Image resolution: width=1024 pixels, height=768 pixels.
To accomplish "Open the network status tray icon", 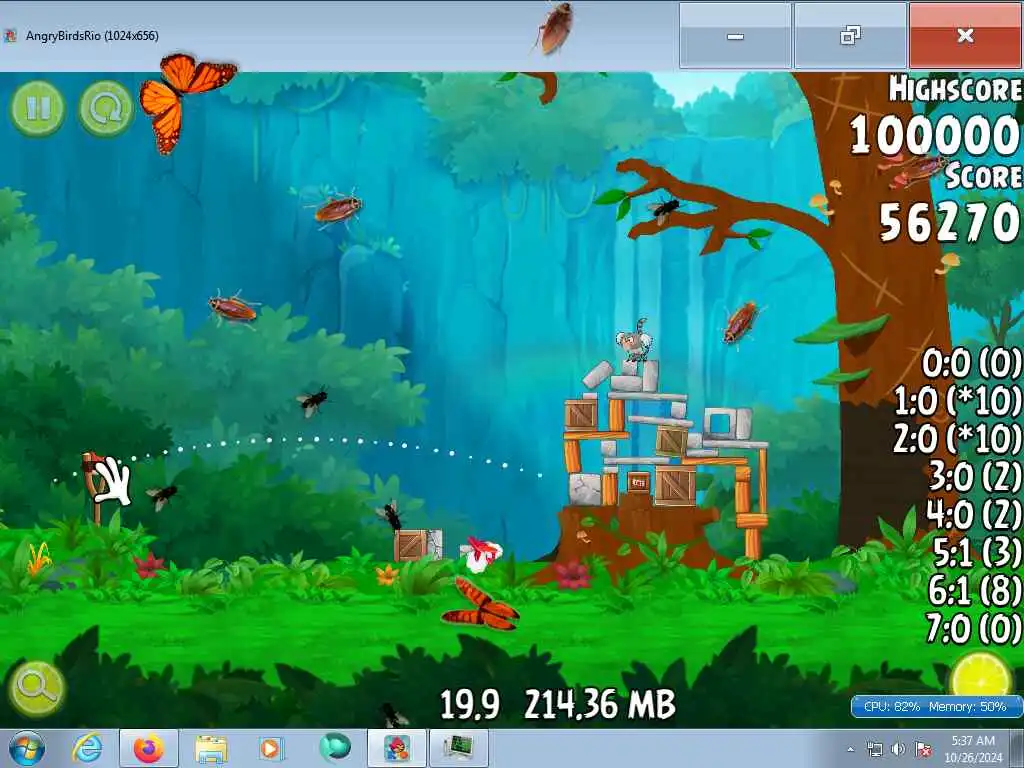I will 874,749.
